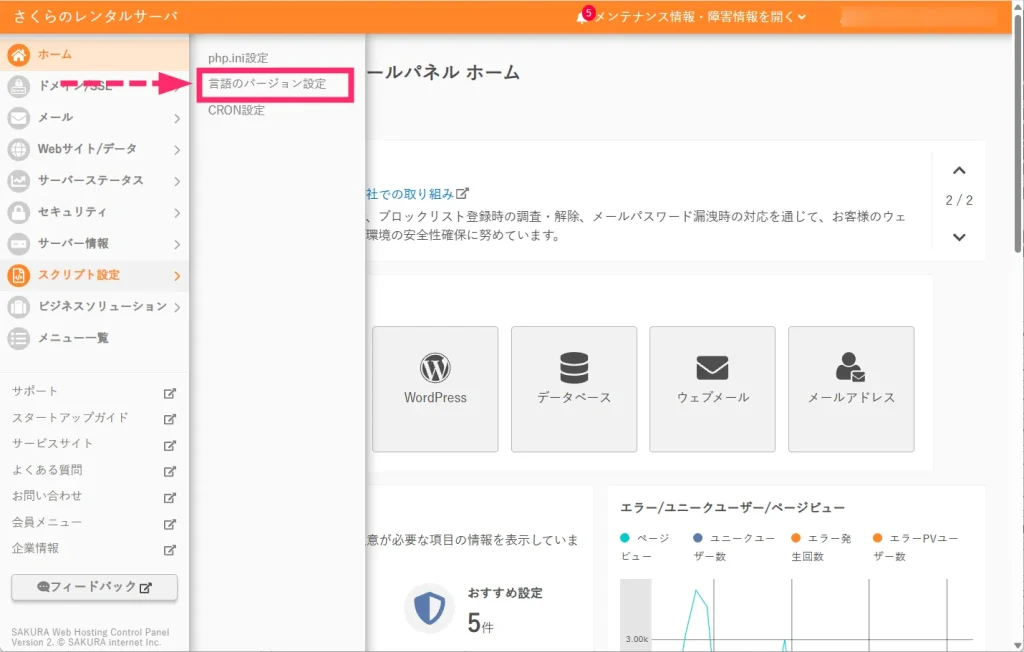Click the WordPress logo icon
This screenshot has width=1024, height=652.
point(435,368)
